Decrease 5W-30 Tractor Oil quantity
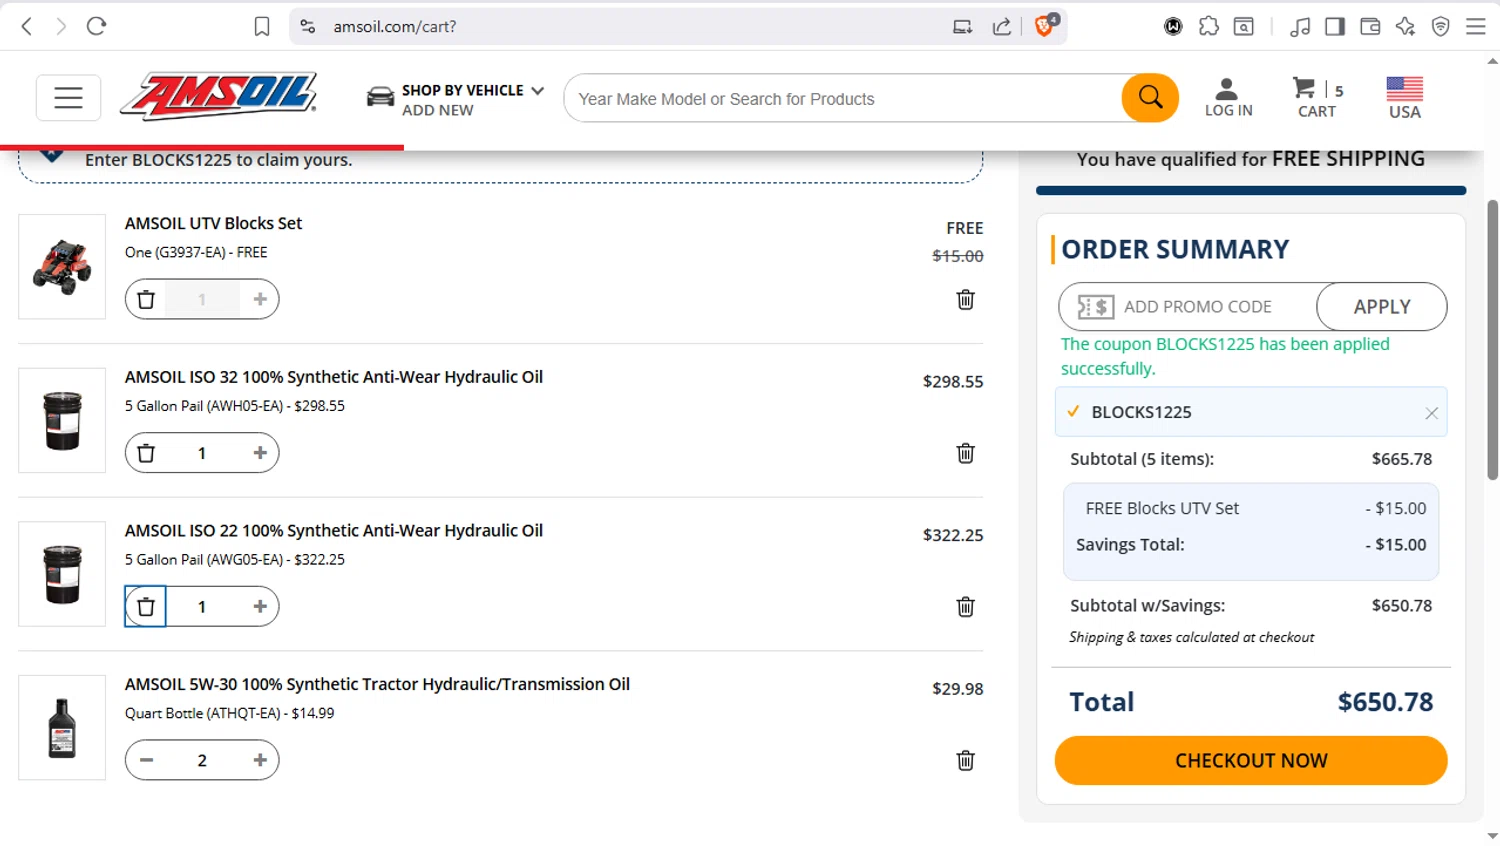1500x846 pixels. 146,760
